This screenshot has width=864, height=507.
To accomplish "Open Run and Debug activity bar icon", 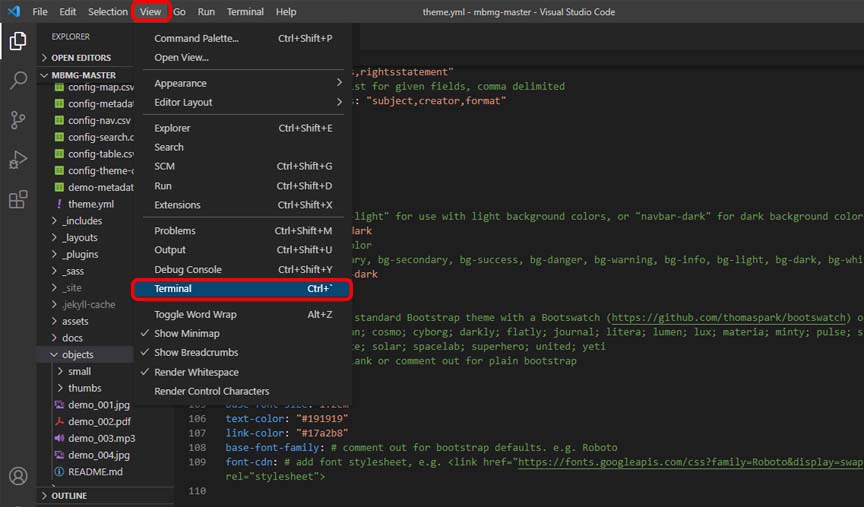I will point(17,159).
